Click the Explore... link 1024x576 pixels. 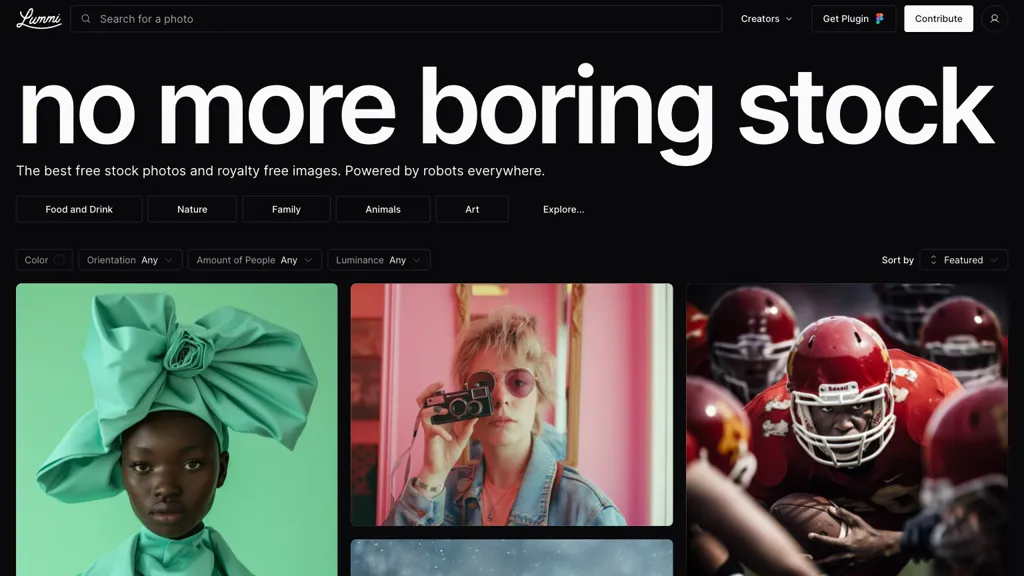point(563,209)
